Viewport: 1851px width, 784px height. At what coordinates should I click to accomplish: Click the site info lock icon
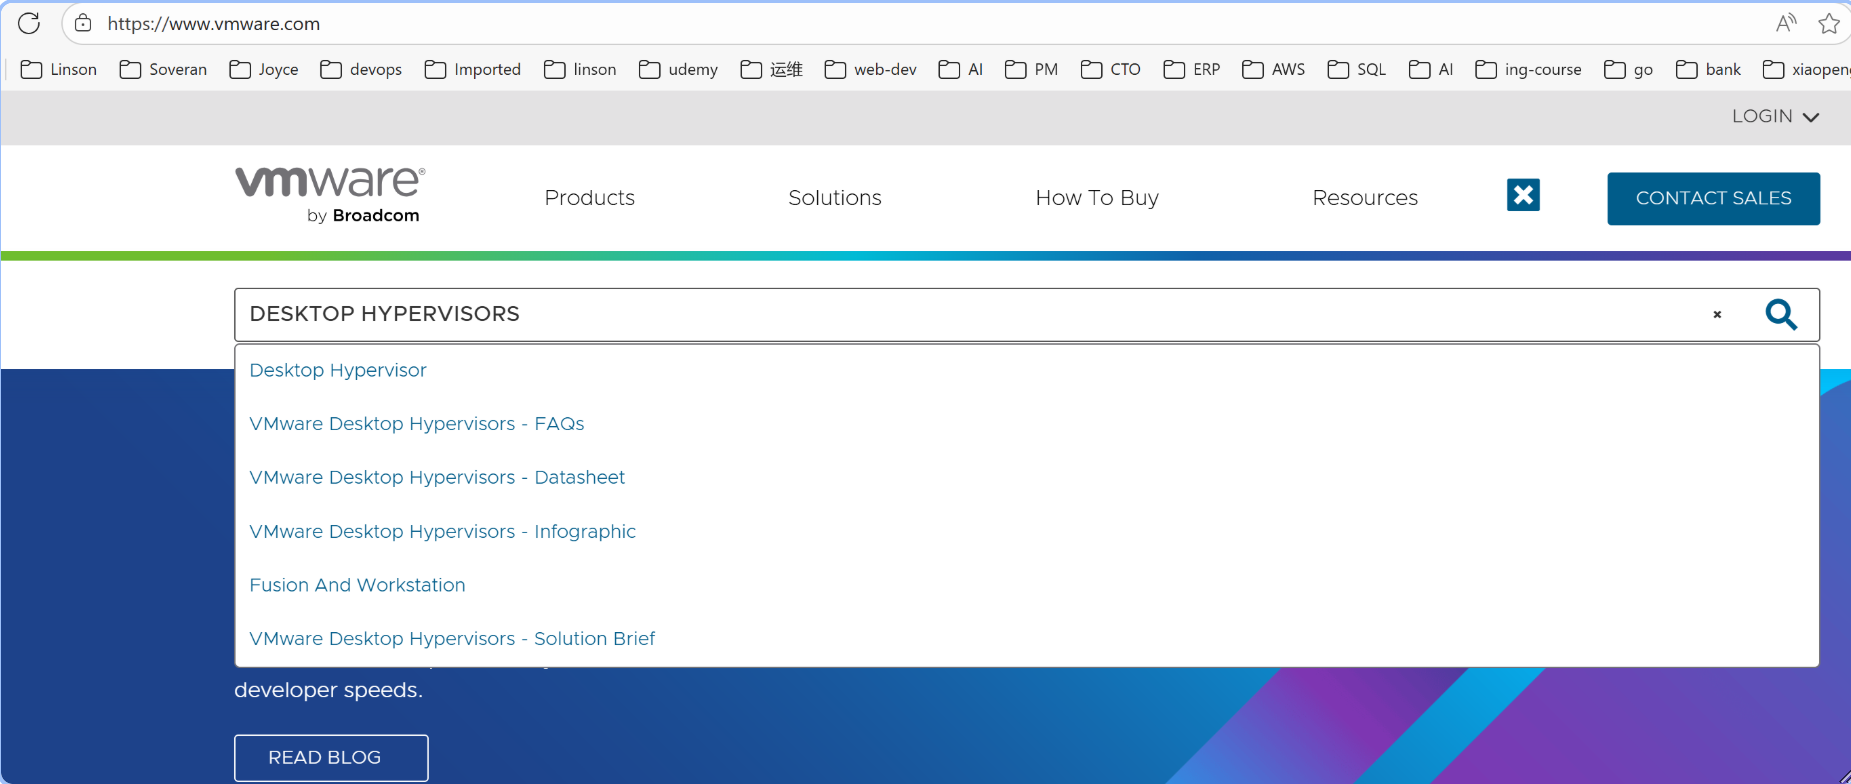click(84, 23)
